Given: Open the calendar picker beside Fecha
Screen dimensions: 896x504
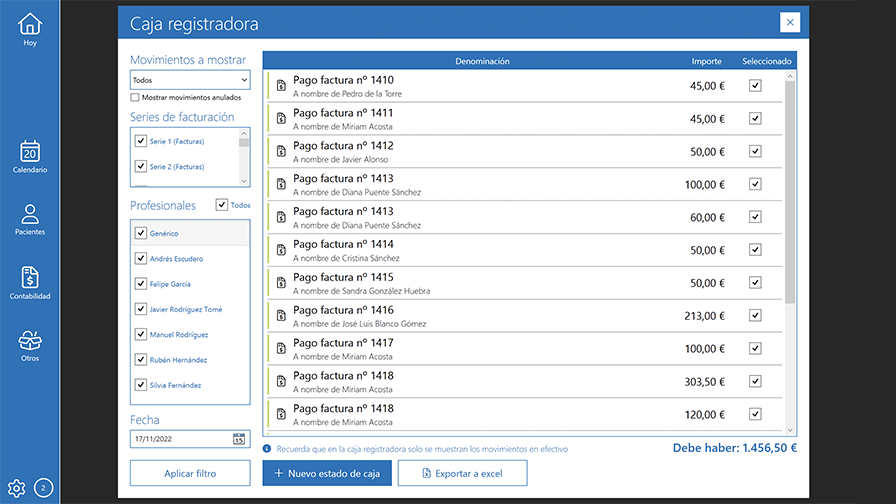Looking at the screenshot, I should click(239, 439).
